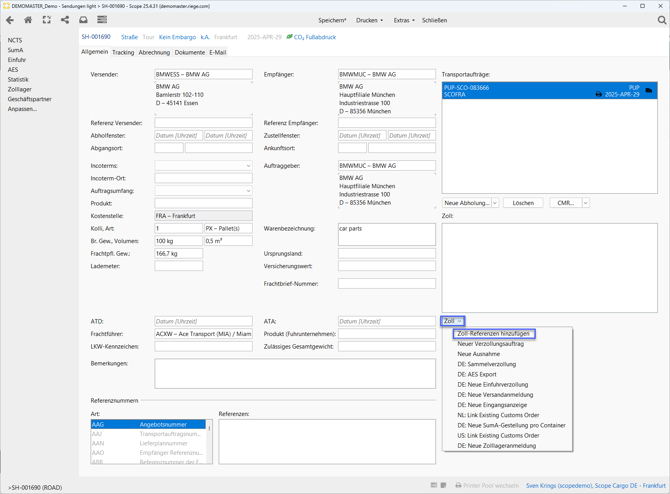The image size is (670, 494).
Task: Open Zolllager in the left sidebar
Action: pos(19,89)
